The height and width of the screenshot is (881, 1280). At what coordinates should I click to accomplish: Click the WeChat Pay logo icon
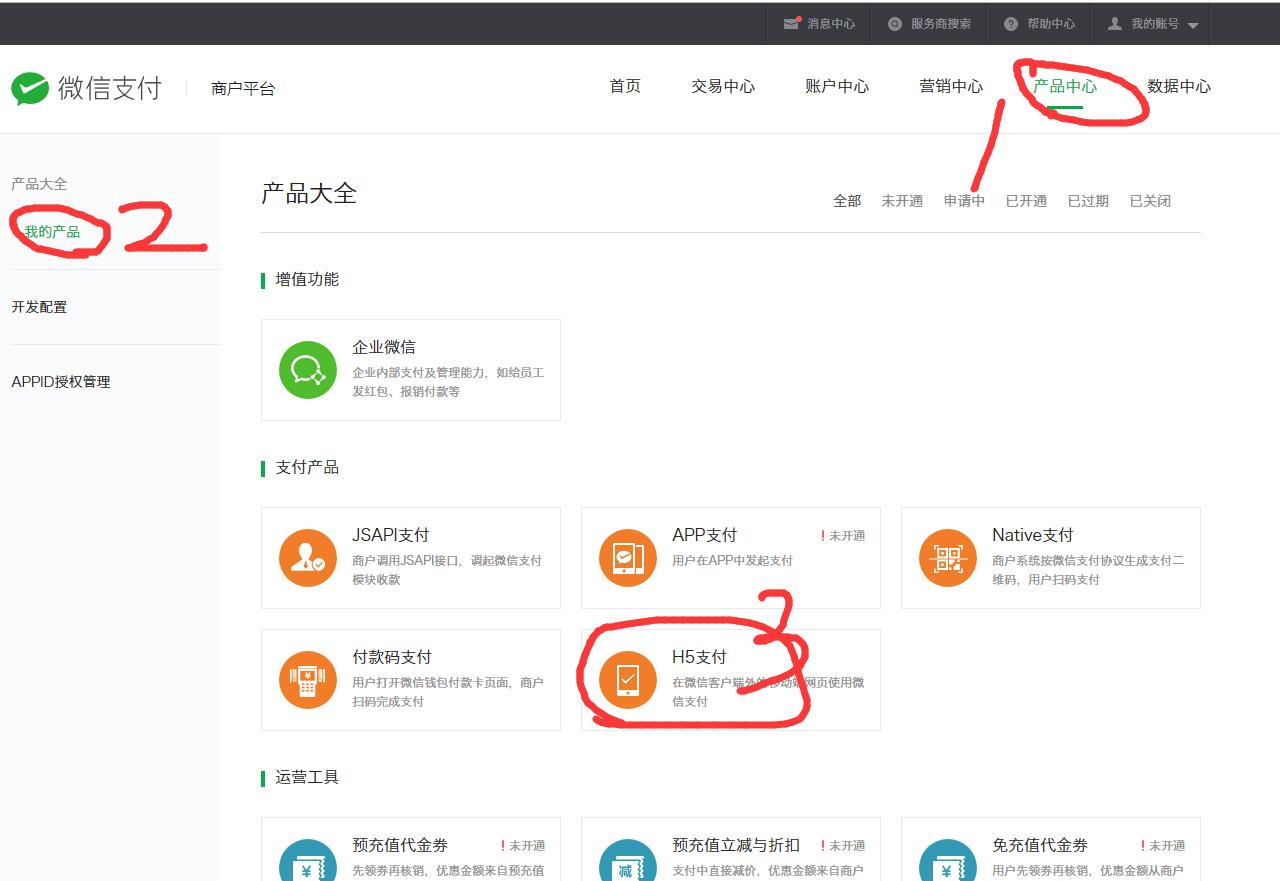[30, 88]
